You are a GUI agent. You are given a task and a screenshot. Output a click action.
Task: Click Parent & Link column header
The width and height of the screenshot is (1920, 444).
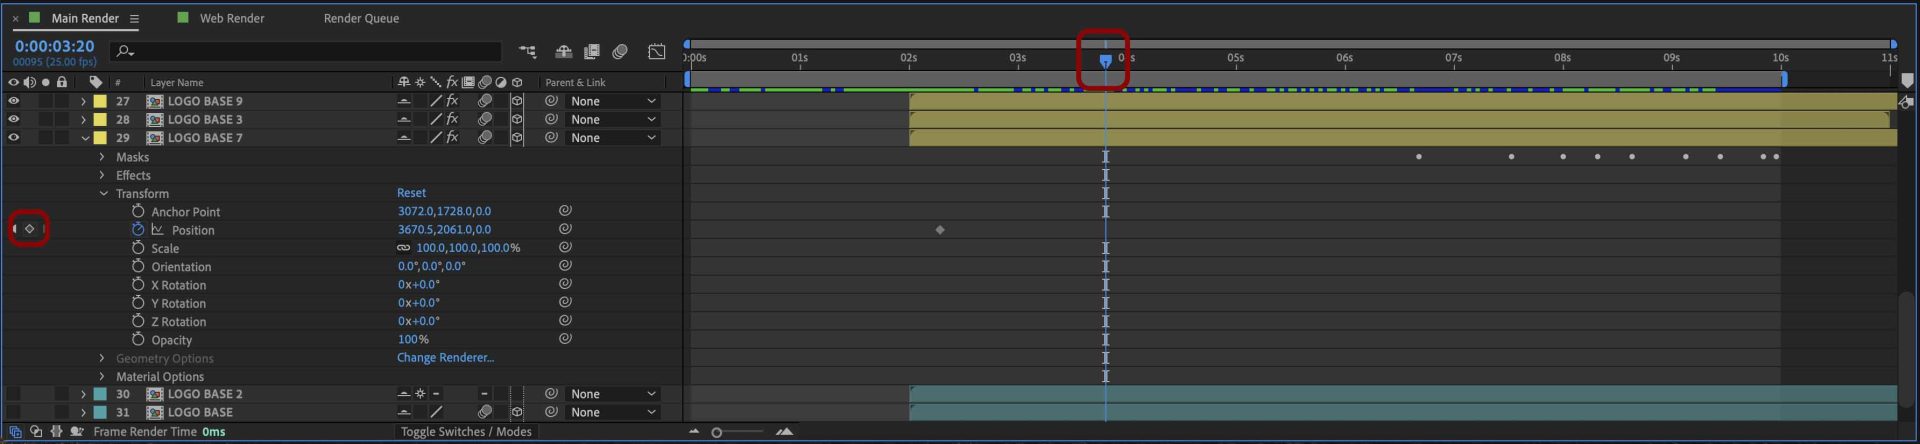pos(575,82)
